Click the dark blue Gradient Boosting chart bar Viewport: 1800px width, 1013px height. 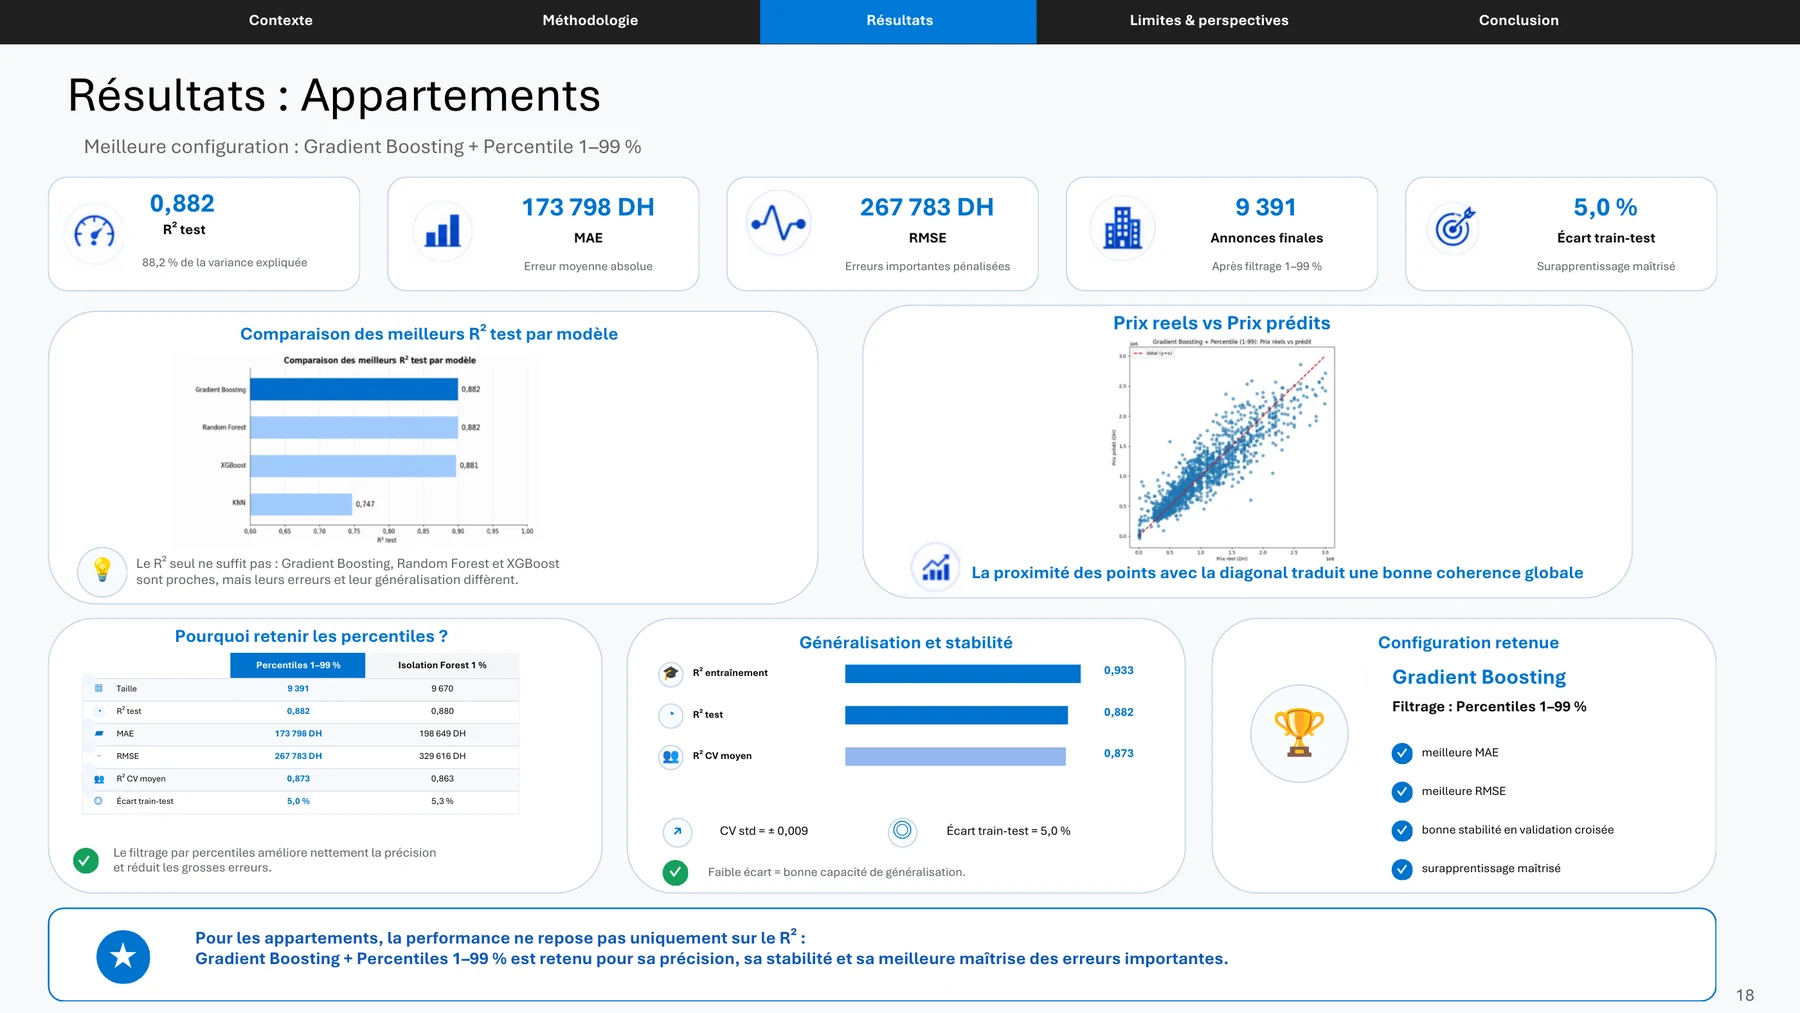[x=354, y=389]
